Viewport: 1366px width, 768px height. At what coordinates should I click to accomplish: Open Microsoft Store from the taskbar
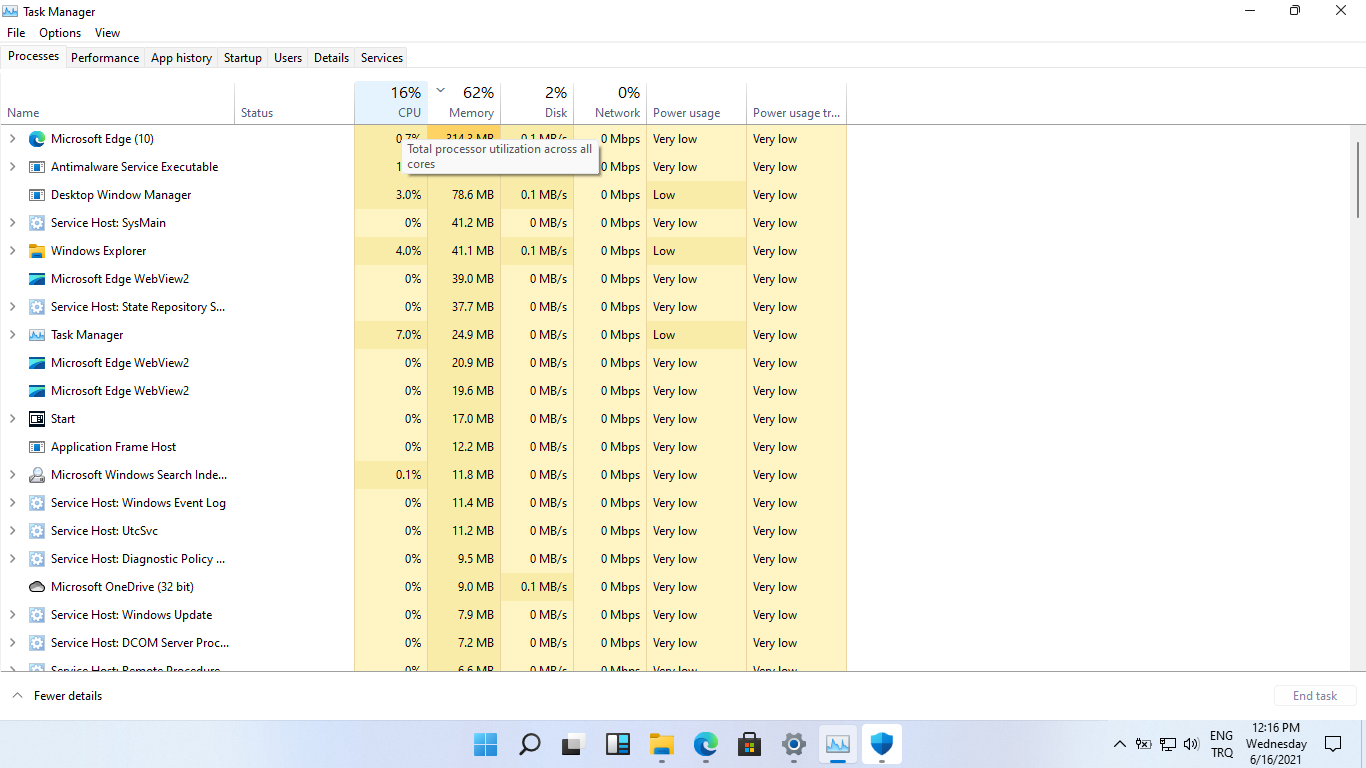pos(749,744)
